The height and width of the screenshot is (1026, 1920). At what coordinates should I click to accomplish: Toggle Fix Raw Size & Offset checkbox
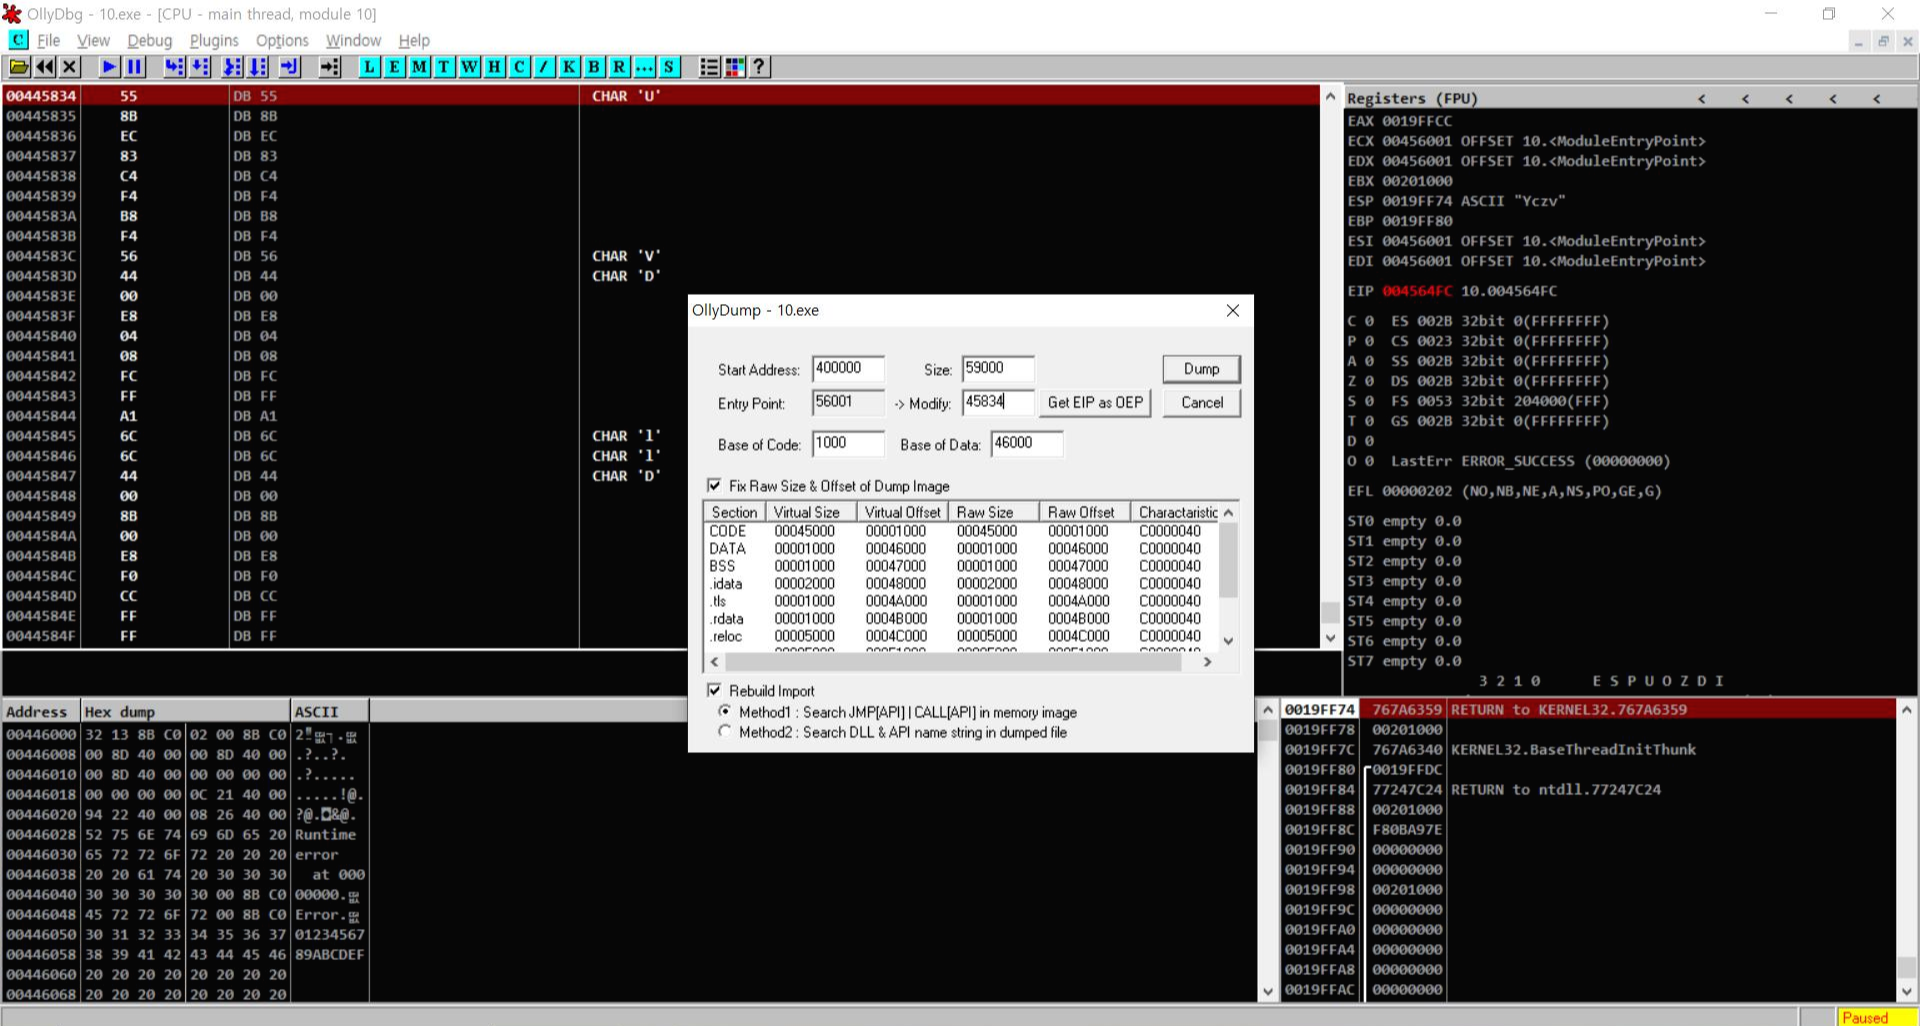714,485
